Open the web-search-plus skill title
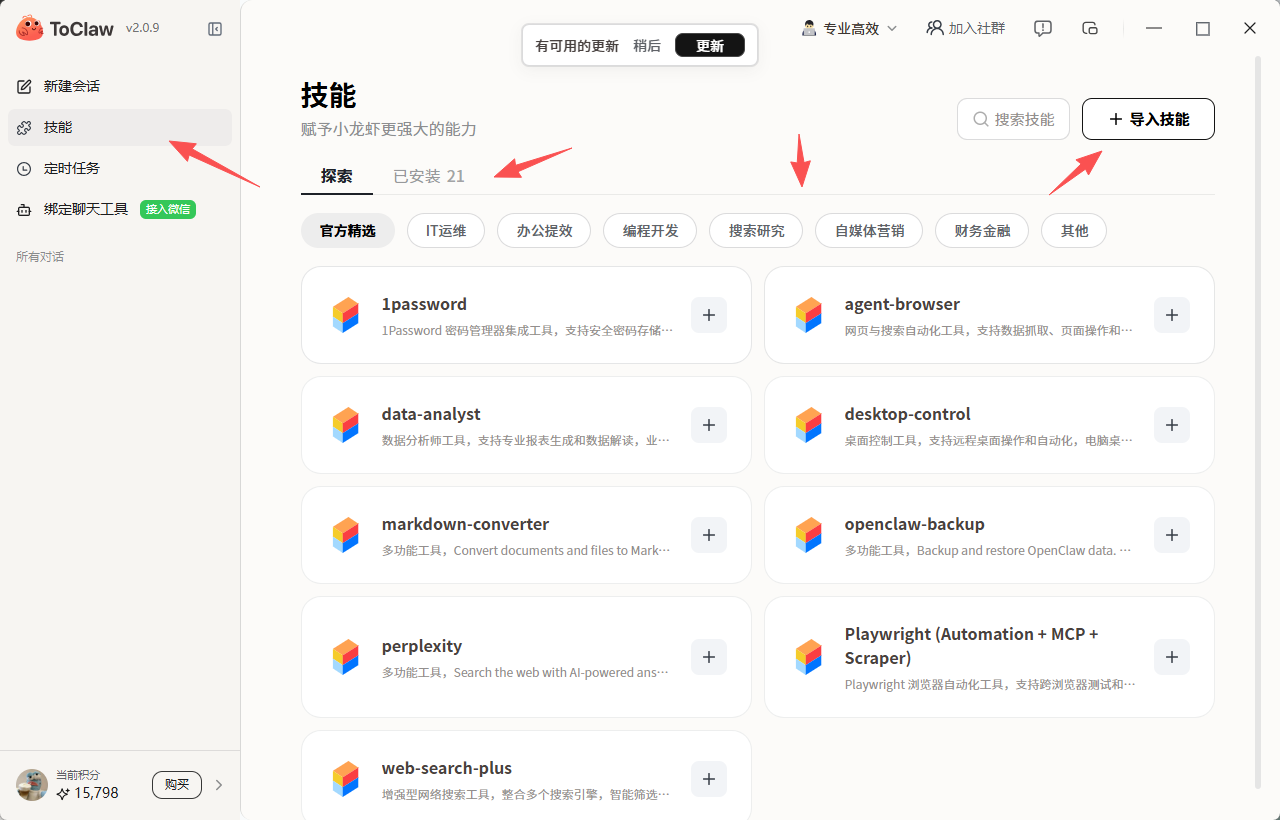The height and width of the screenshot is (820, 1280). point(446,768)
